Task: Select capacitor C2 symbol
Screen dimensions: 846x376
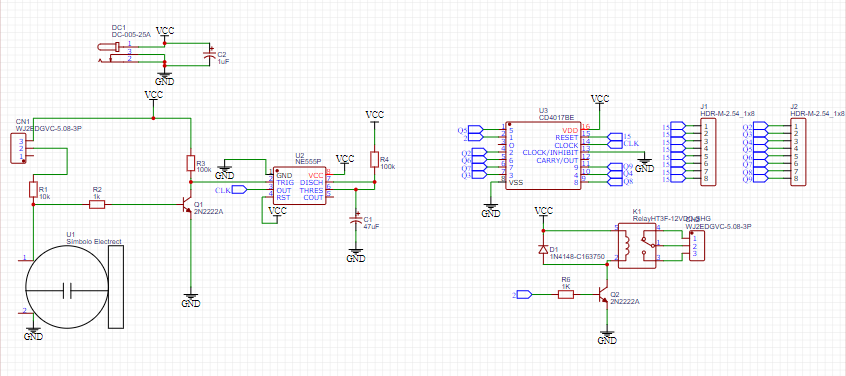Action: [x=209, y=54]
